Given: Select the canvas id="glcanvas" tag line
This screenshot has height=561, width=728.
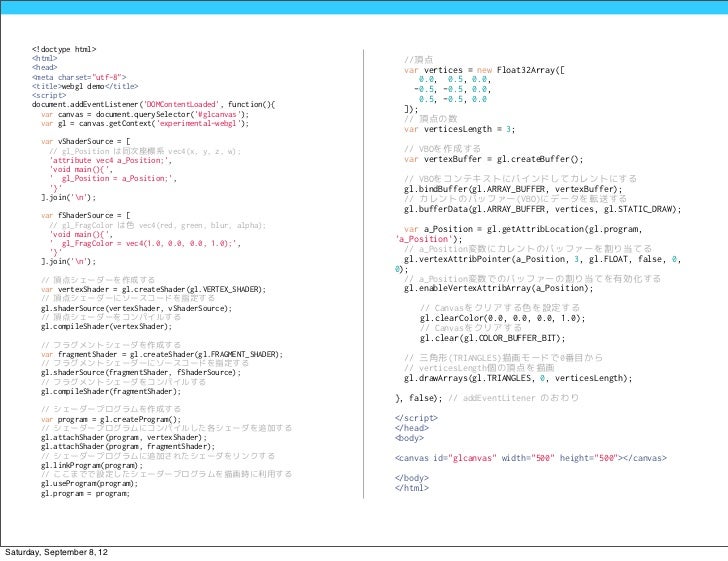Looking at the screenshot, I should coord(531,458).
